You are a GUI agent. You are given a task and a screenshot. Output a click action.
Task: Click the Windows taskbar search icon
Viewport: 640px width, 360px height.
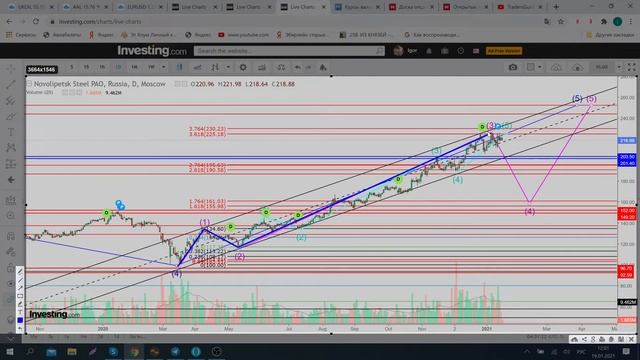pos(30,351)
